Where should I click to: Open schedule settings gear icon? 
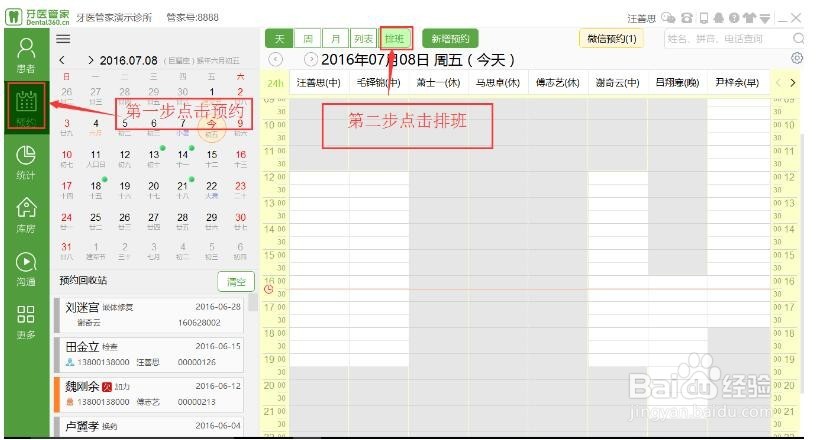tap(796, 58)
